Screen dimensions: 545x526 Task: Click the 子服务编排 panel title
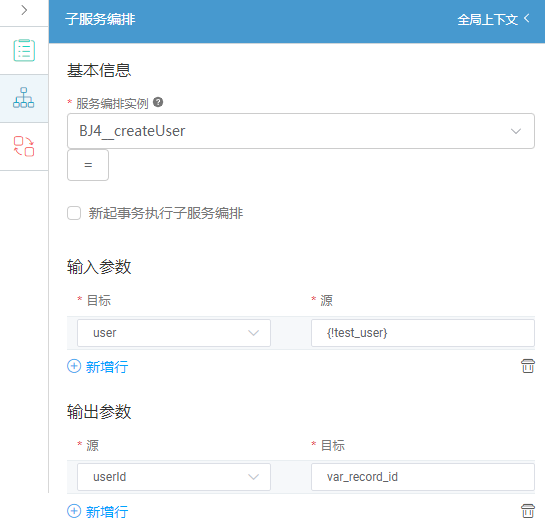click(x=100, y=19)
